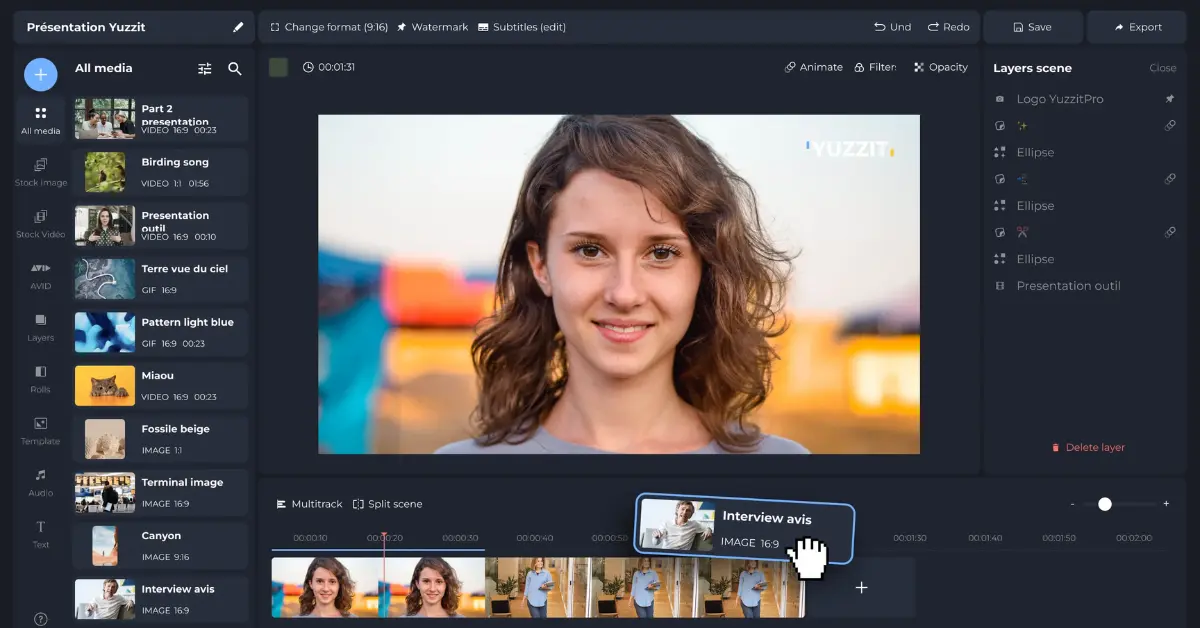Select Canyon image media item
Viewport: 1200px width, 628px height.
pos(160,546)
